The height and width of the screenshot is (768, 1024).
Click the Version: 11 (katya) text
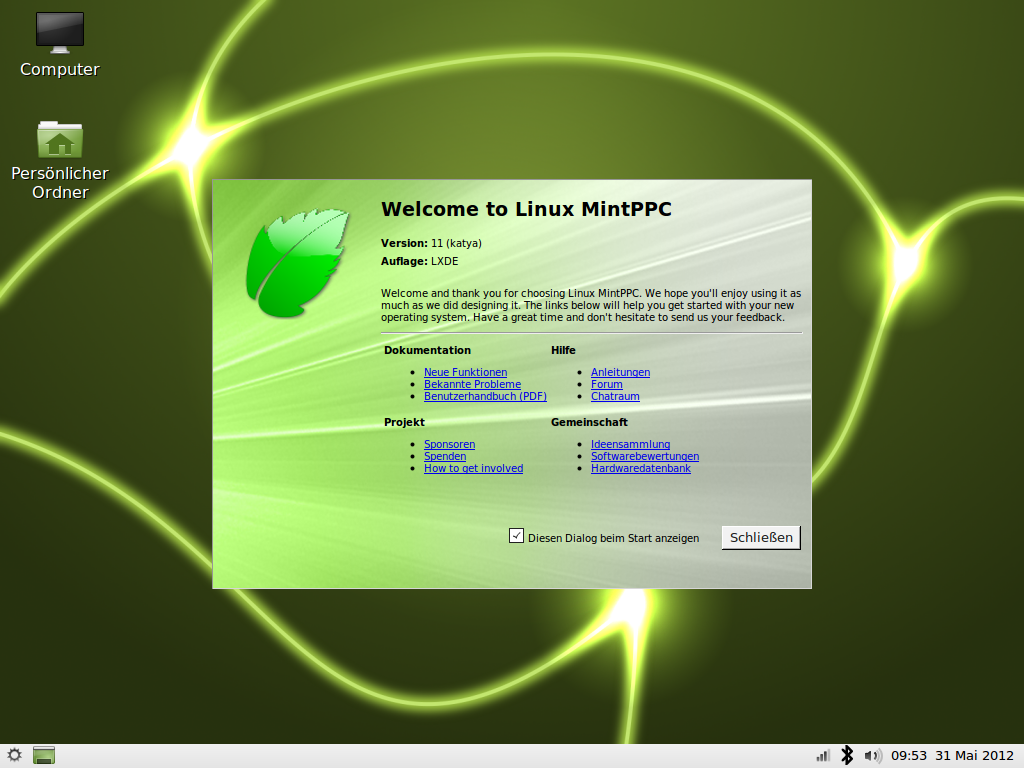[431, 243]
